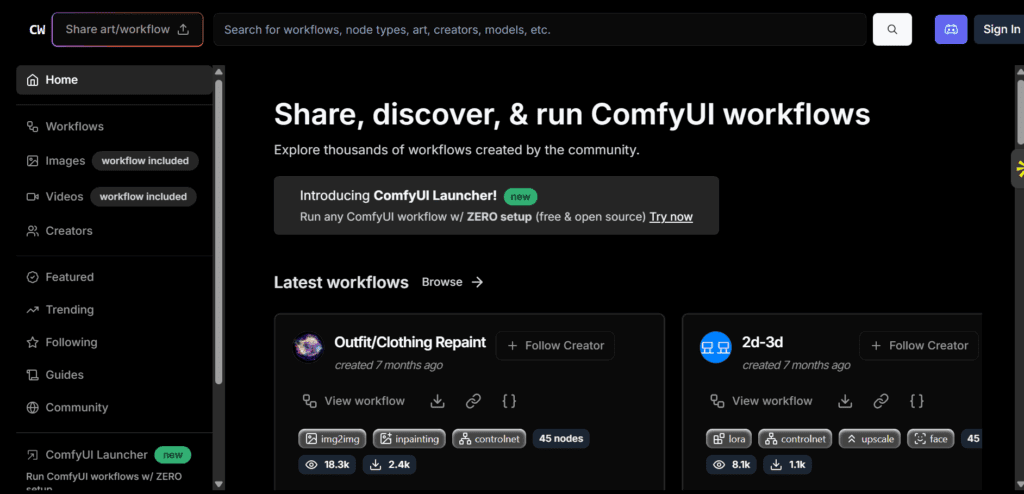Copy link for Outfit/Clothing Repaint workflow
Screen dimensions: 1024x494
click(x=473, y=401)
